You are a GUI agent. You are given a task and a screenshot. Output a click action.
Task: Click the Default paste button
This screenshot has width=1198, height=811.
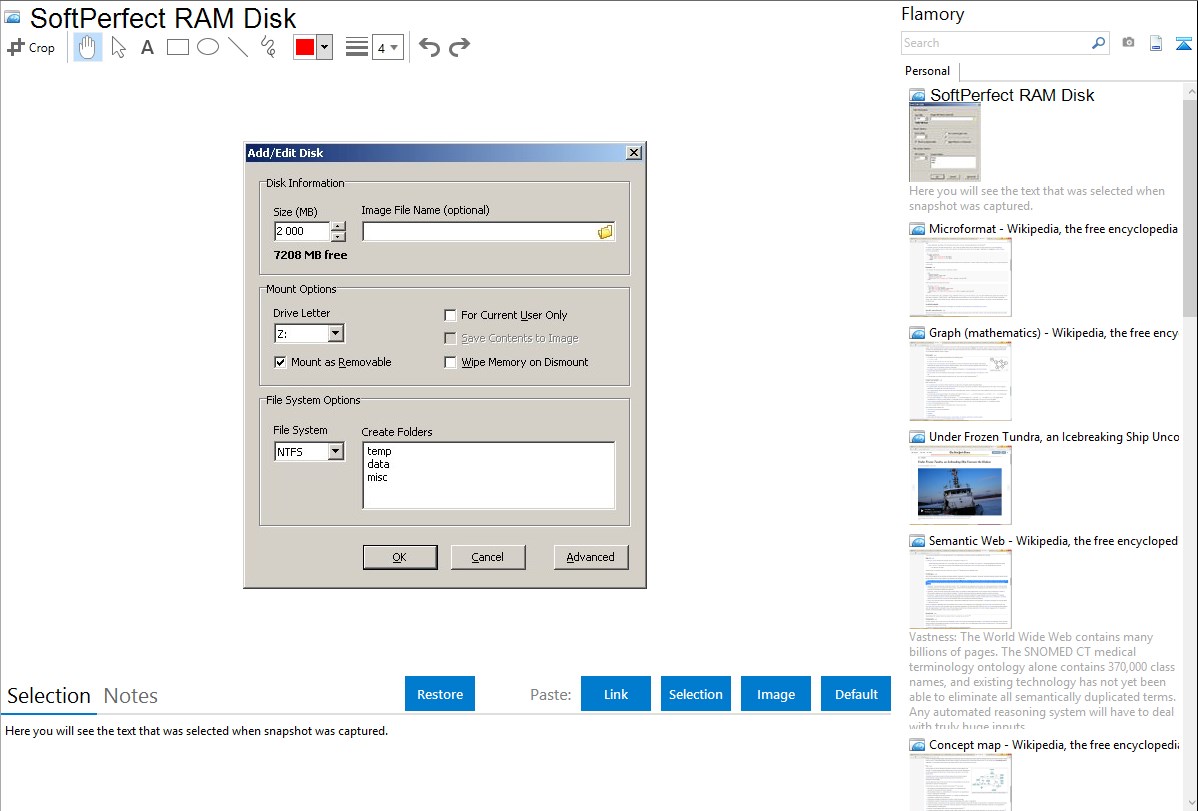tap(856, 694)
